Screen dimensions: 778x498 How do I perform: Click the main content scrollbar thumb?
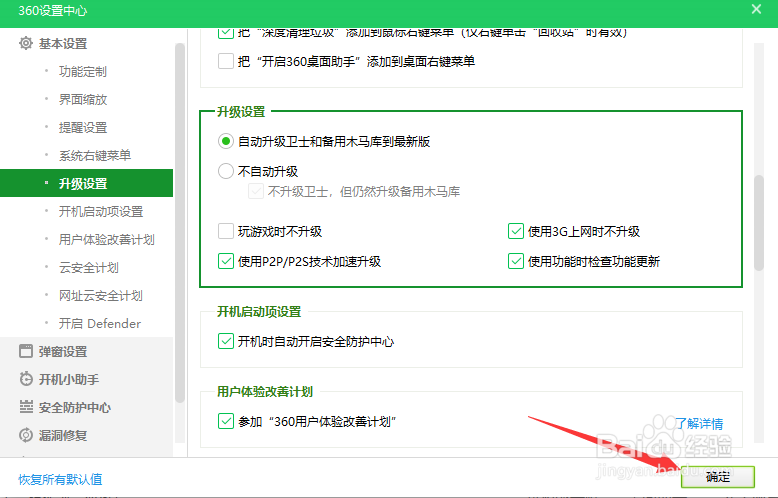[759, 223]
